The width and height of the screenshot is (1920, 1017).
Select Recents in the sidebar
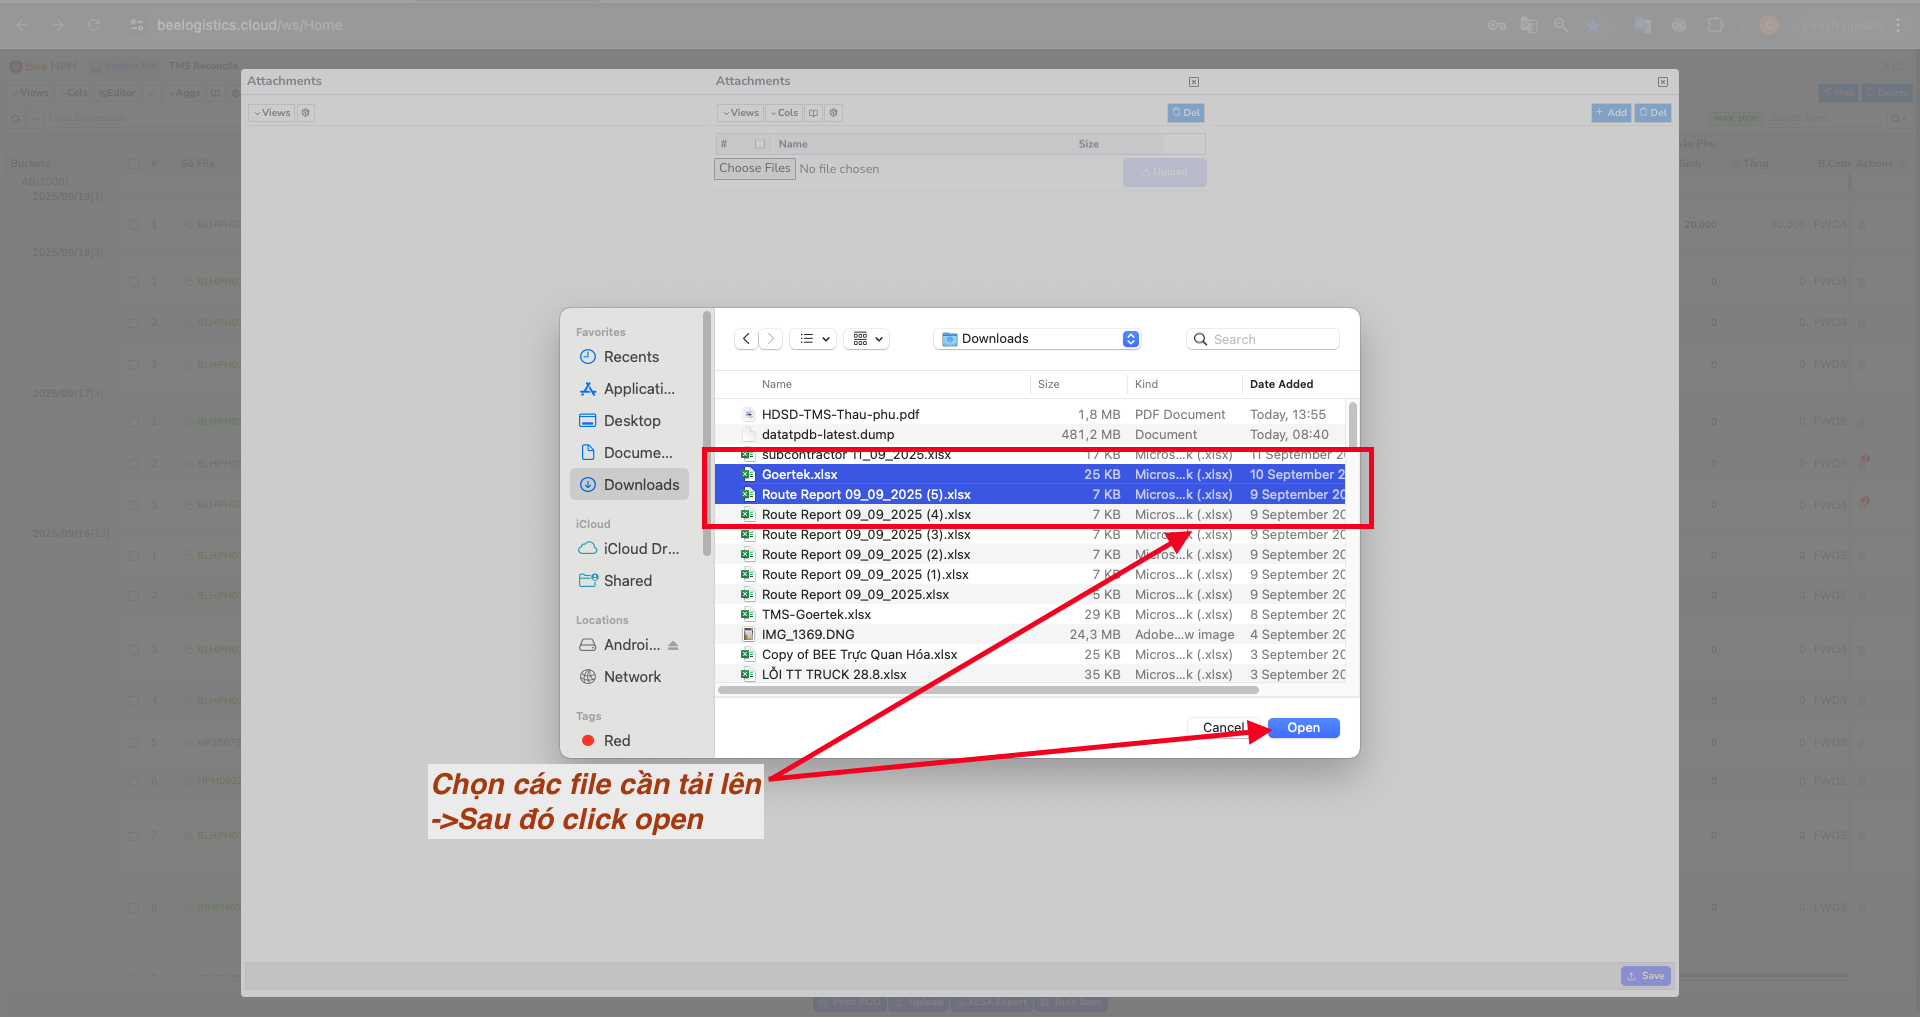[630, 357]
